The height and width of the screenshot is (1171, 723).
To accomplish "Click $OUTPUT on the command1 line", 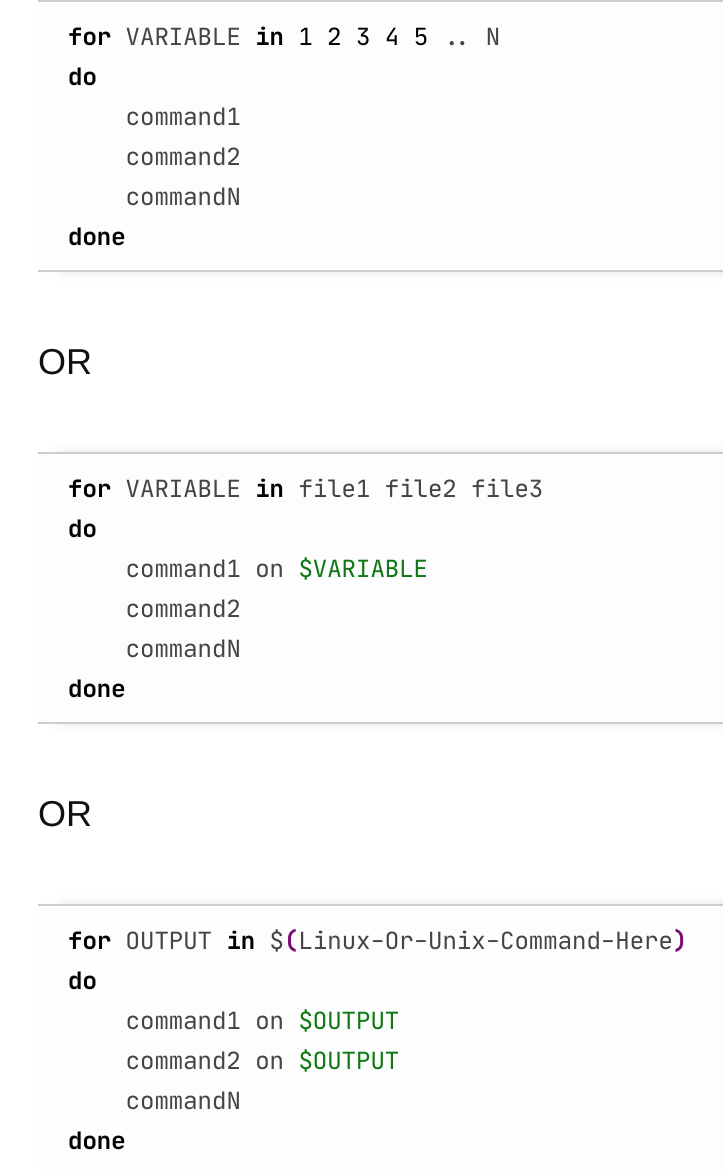I will [349, 1021].
